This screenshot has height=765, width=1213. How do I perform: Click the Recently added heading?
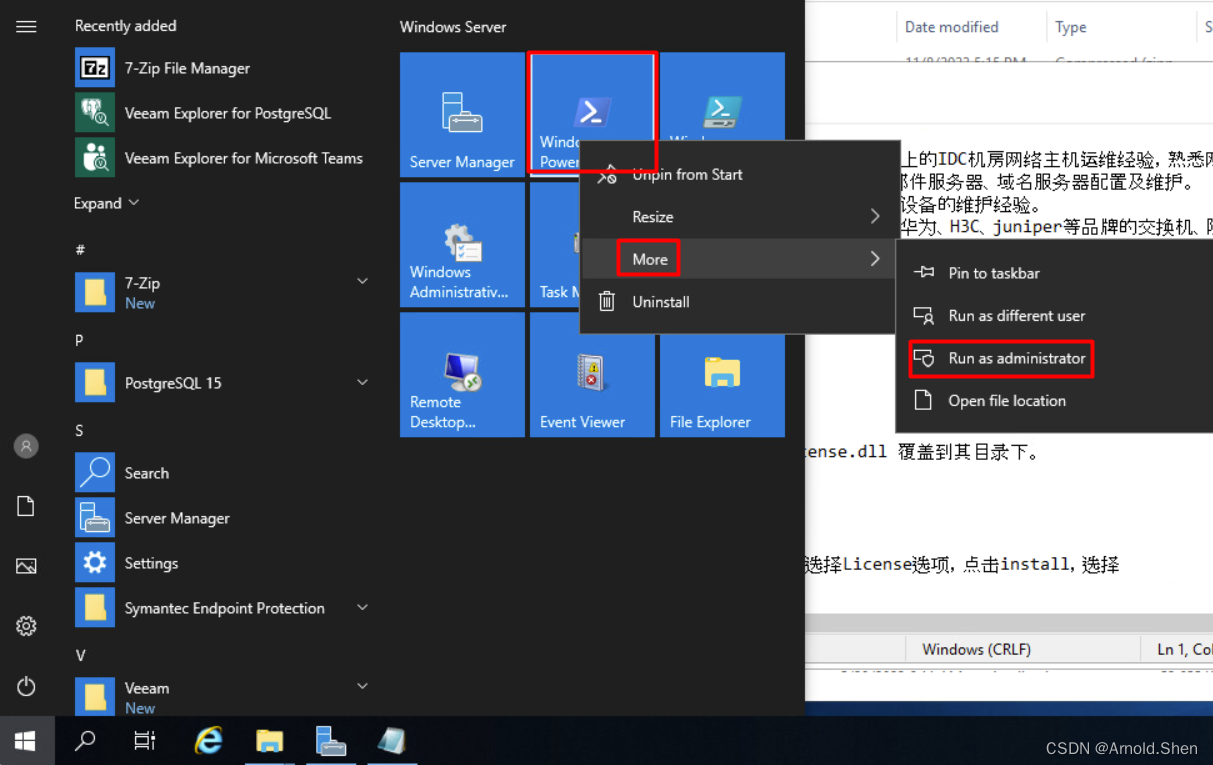[125, 26]
